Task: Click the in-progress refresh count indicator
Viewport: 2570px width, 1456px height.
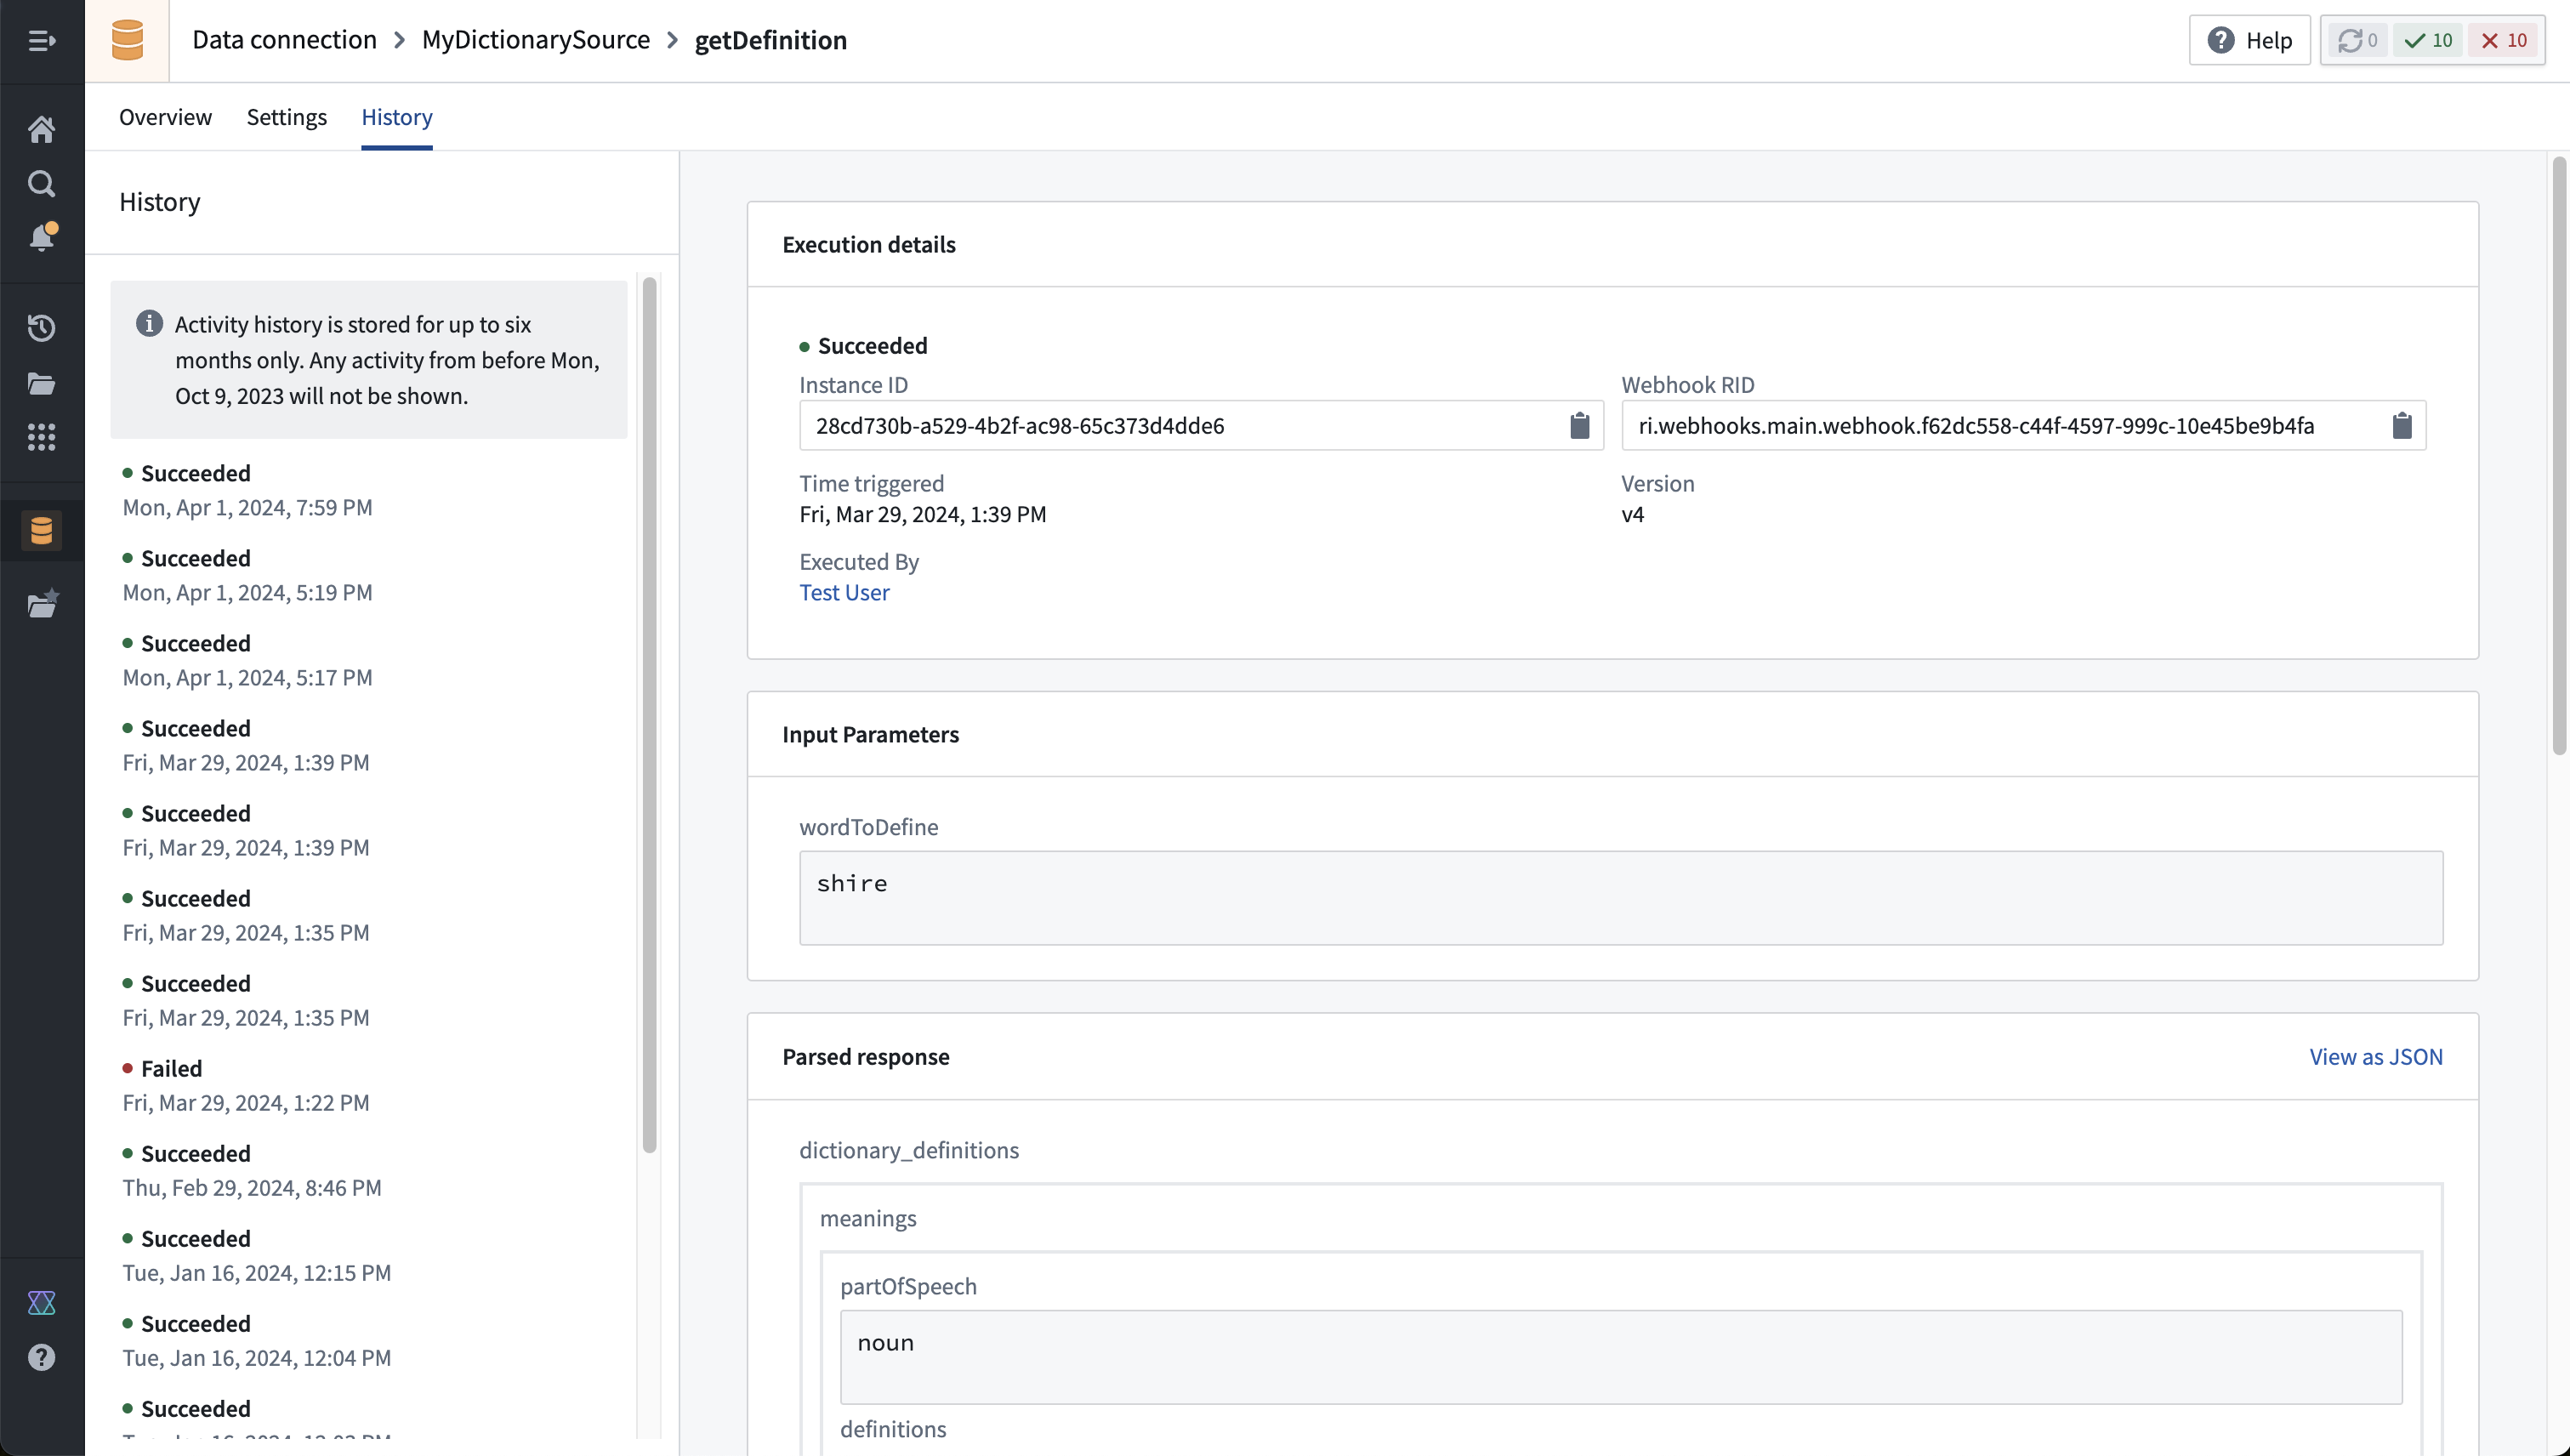Action: click(x=2357, y=40)
